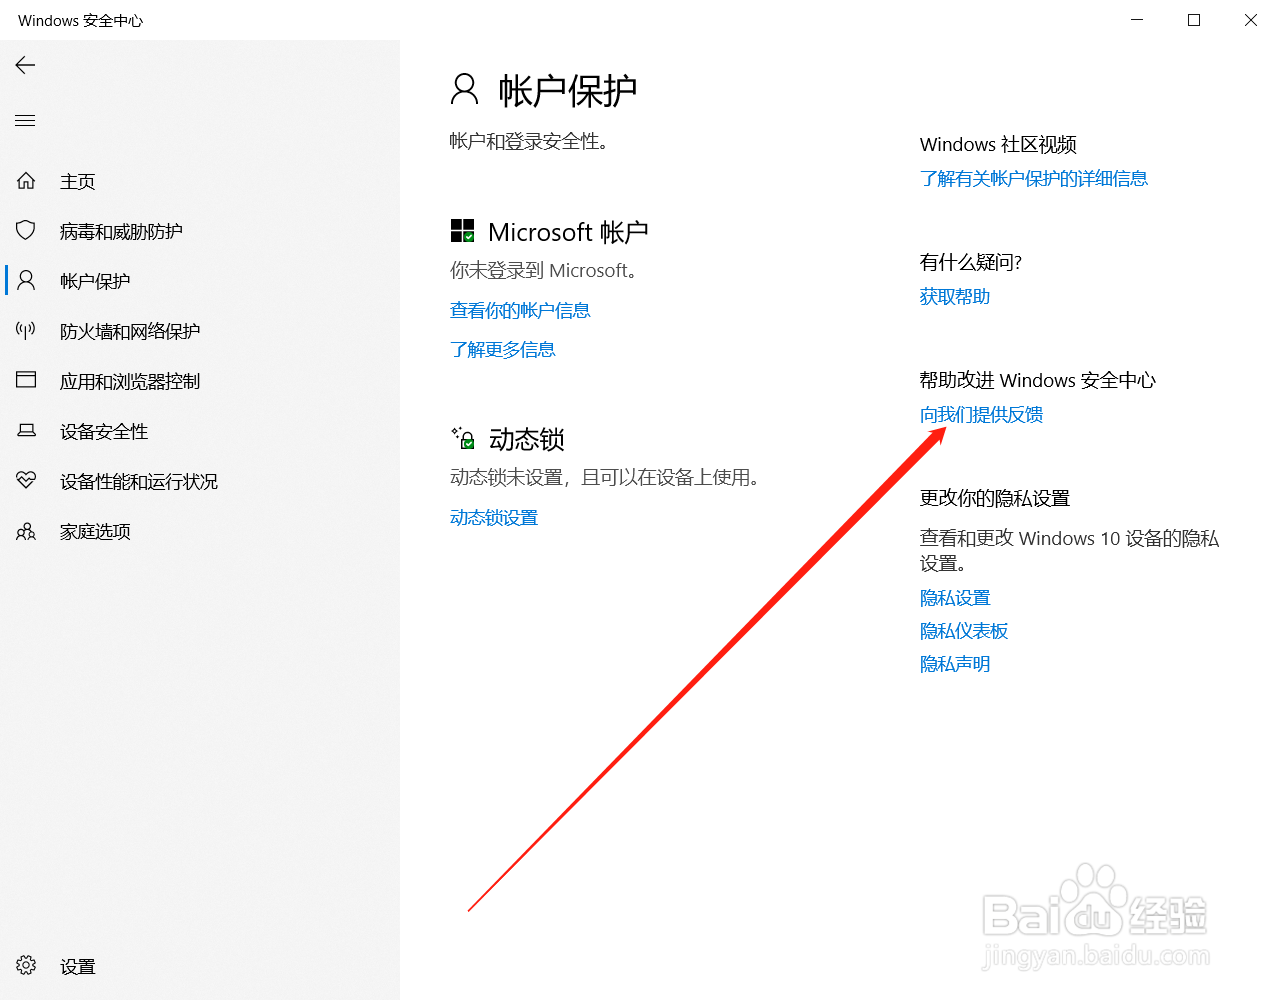Open the 查看你的帐户信息 link

520,311
